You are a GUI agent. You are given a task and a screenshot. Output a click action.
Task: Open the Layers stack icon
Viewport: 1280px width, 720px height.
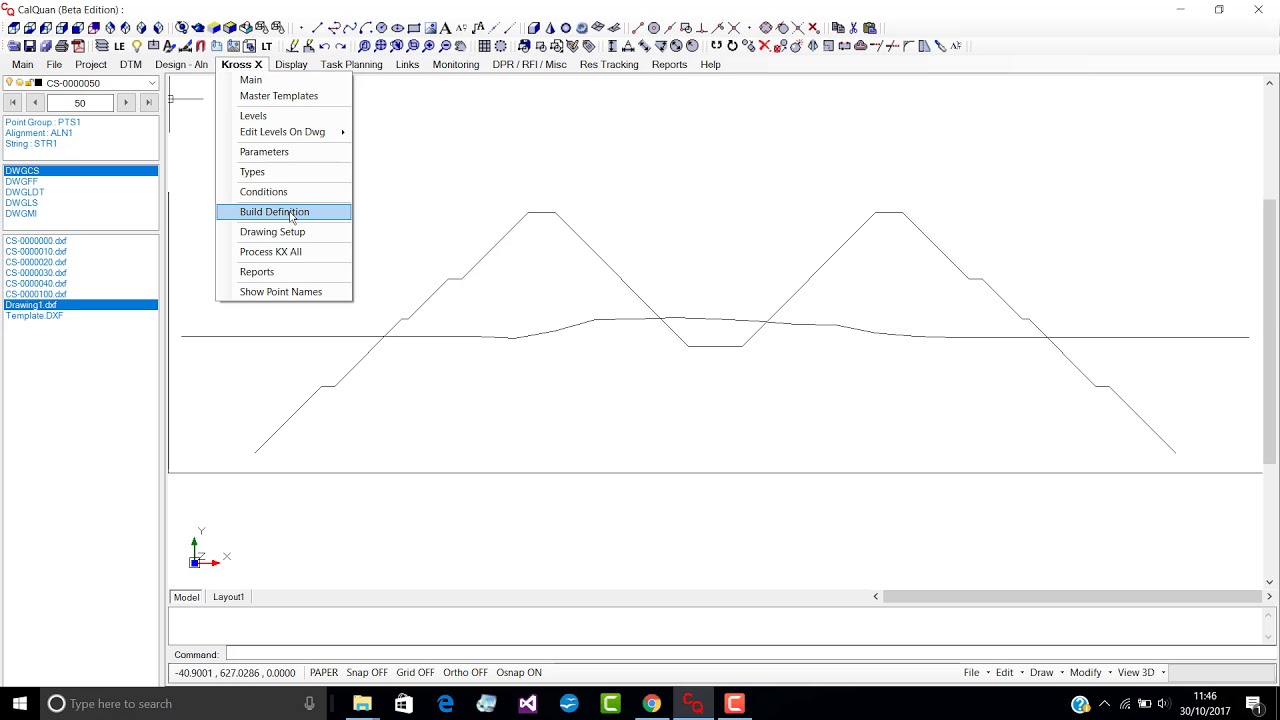point(102,46)
